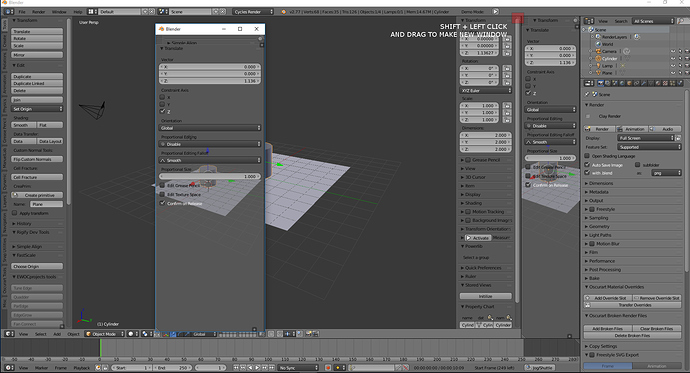This screenshot has height=373, width=690.
Task: Open the Render properties tab icon
Action: click(x=601, y=83)
